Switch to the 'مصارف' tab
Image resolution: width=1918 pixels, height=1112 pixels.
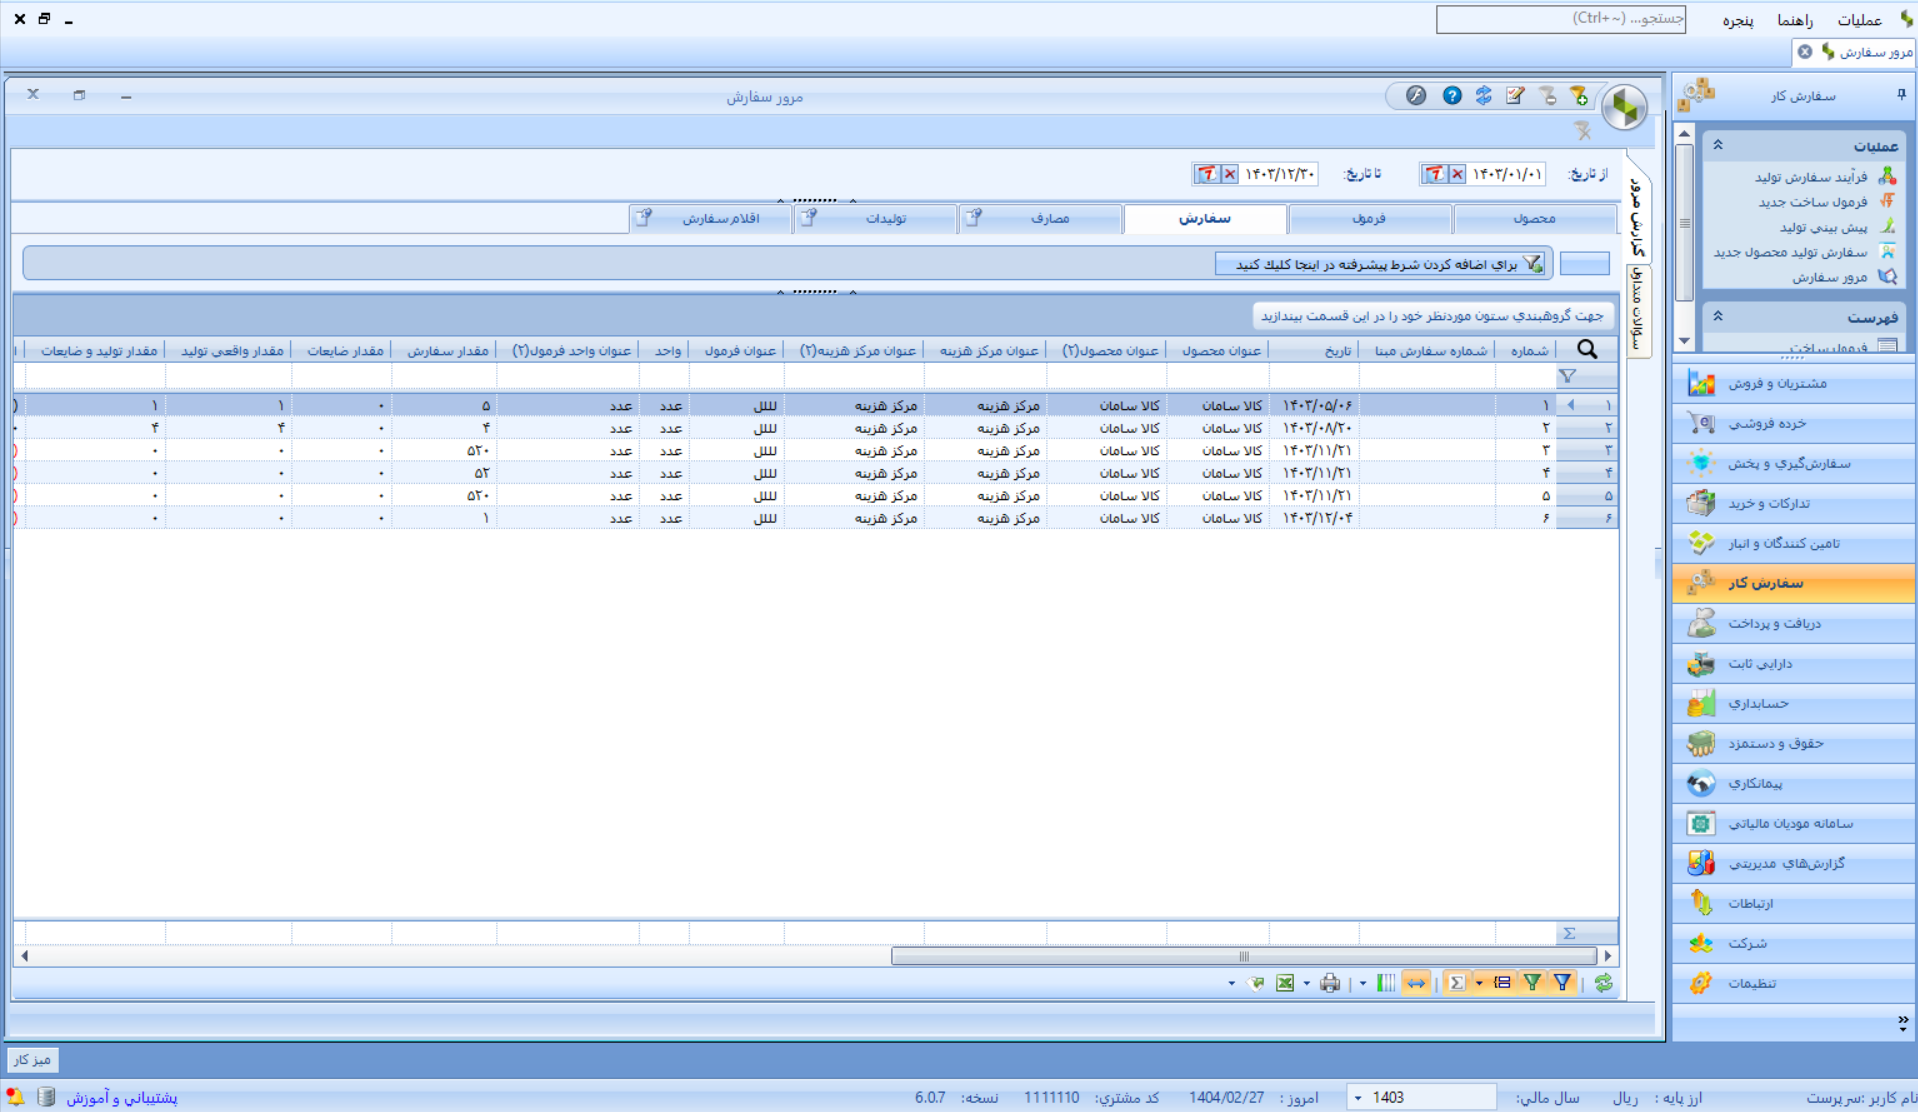point(1040,218)
